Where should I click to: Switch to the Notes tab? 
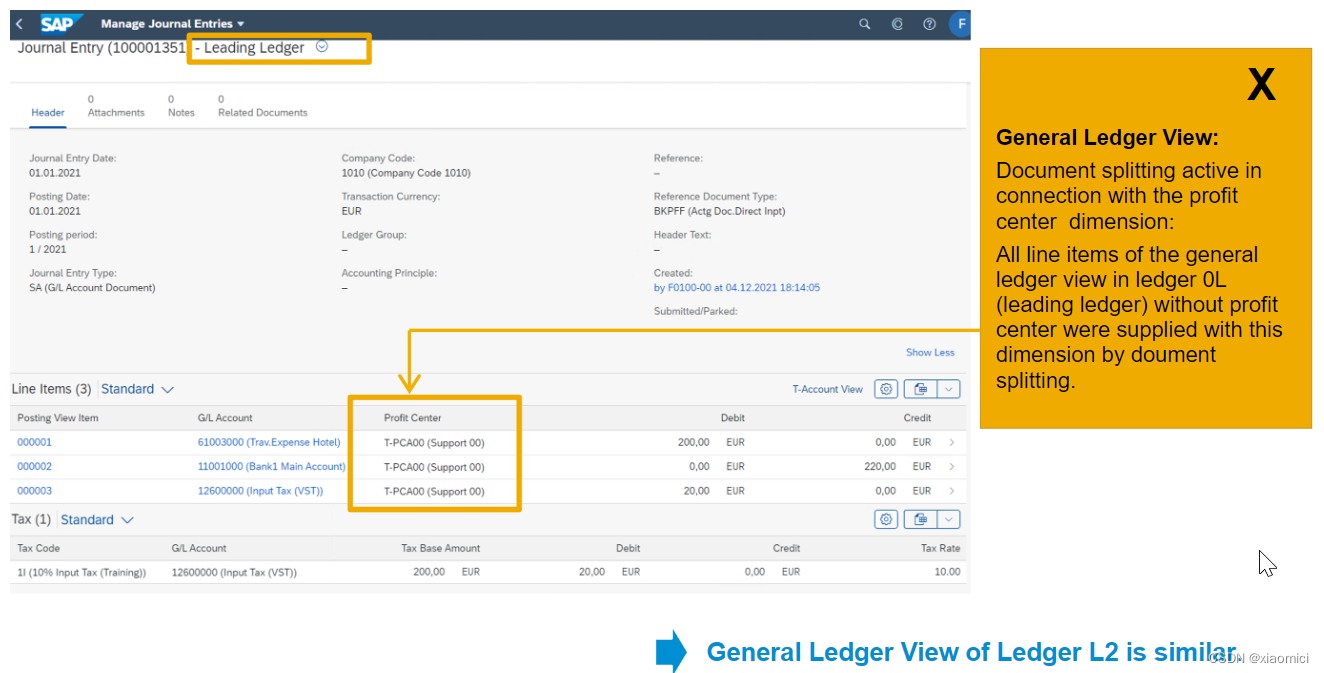(x=181, y=106)
